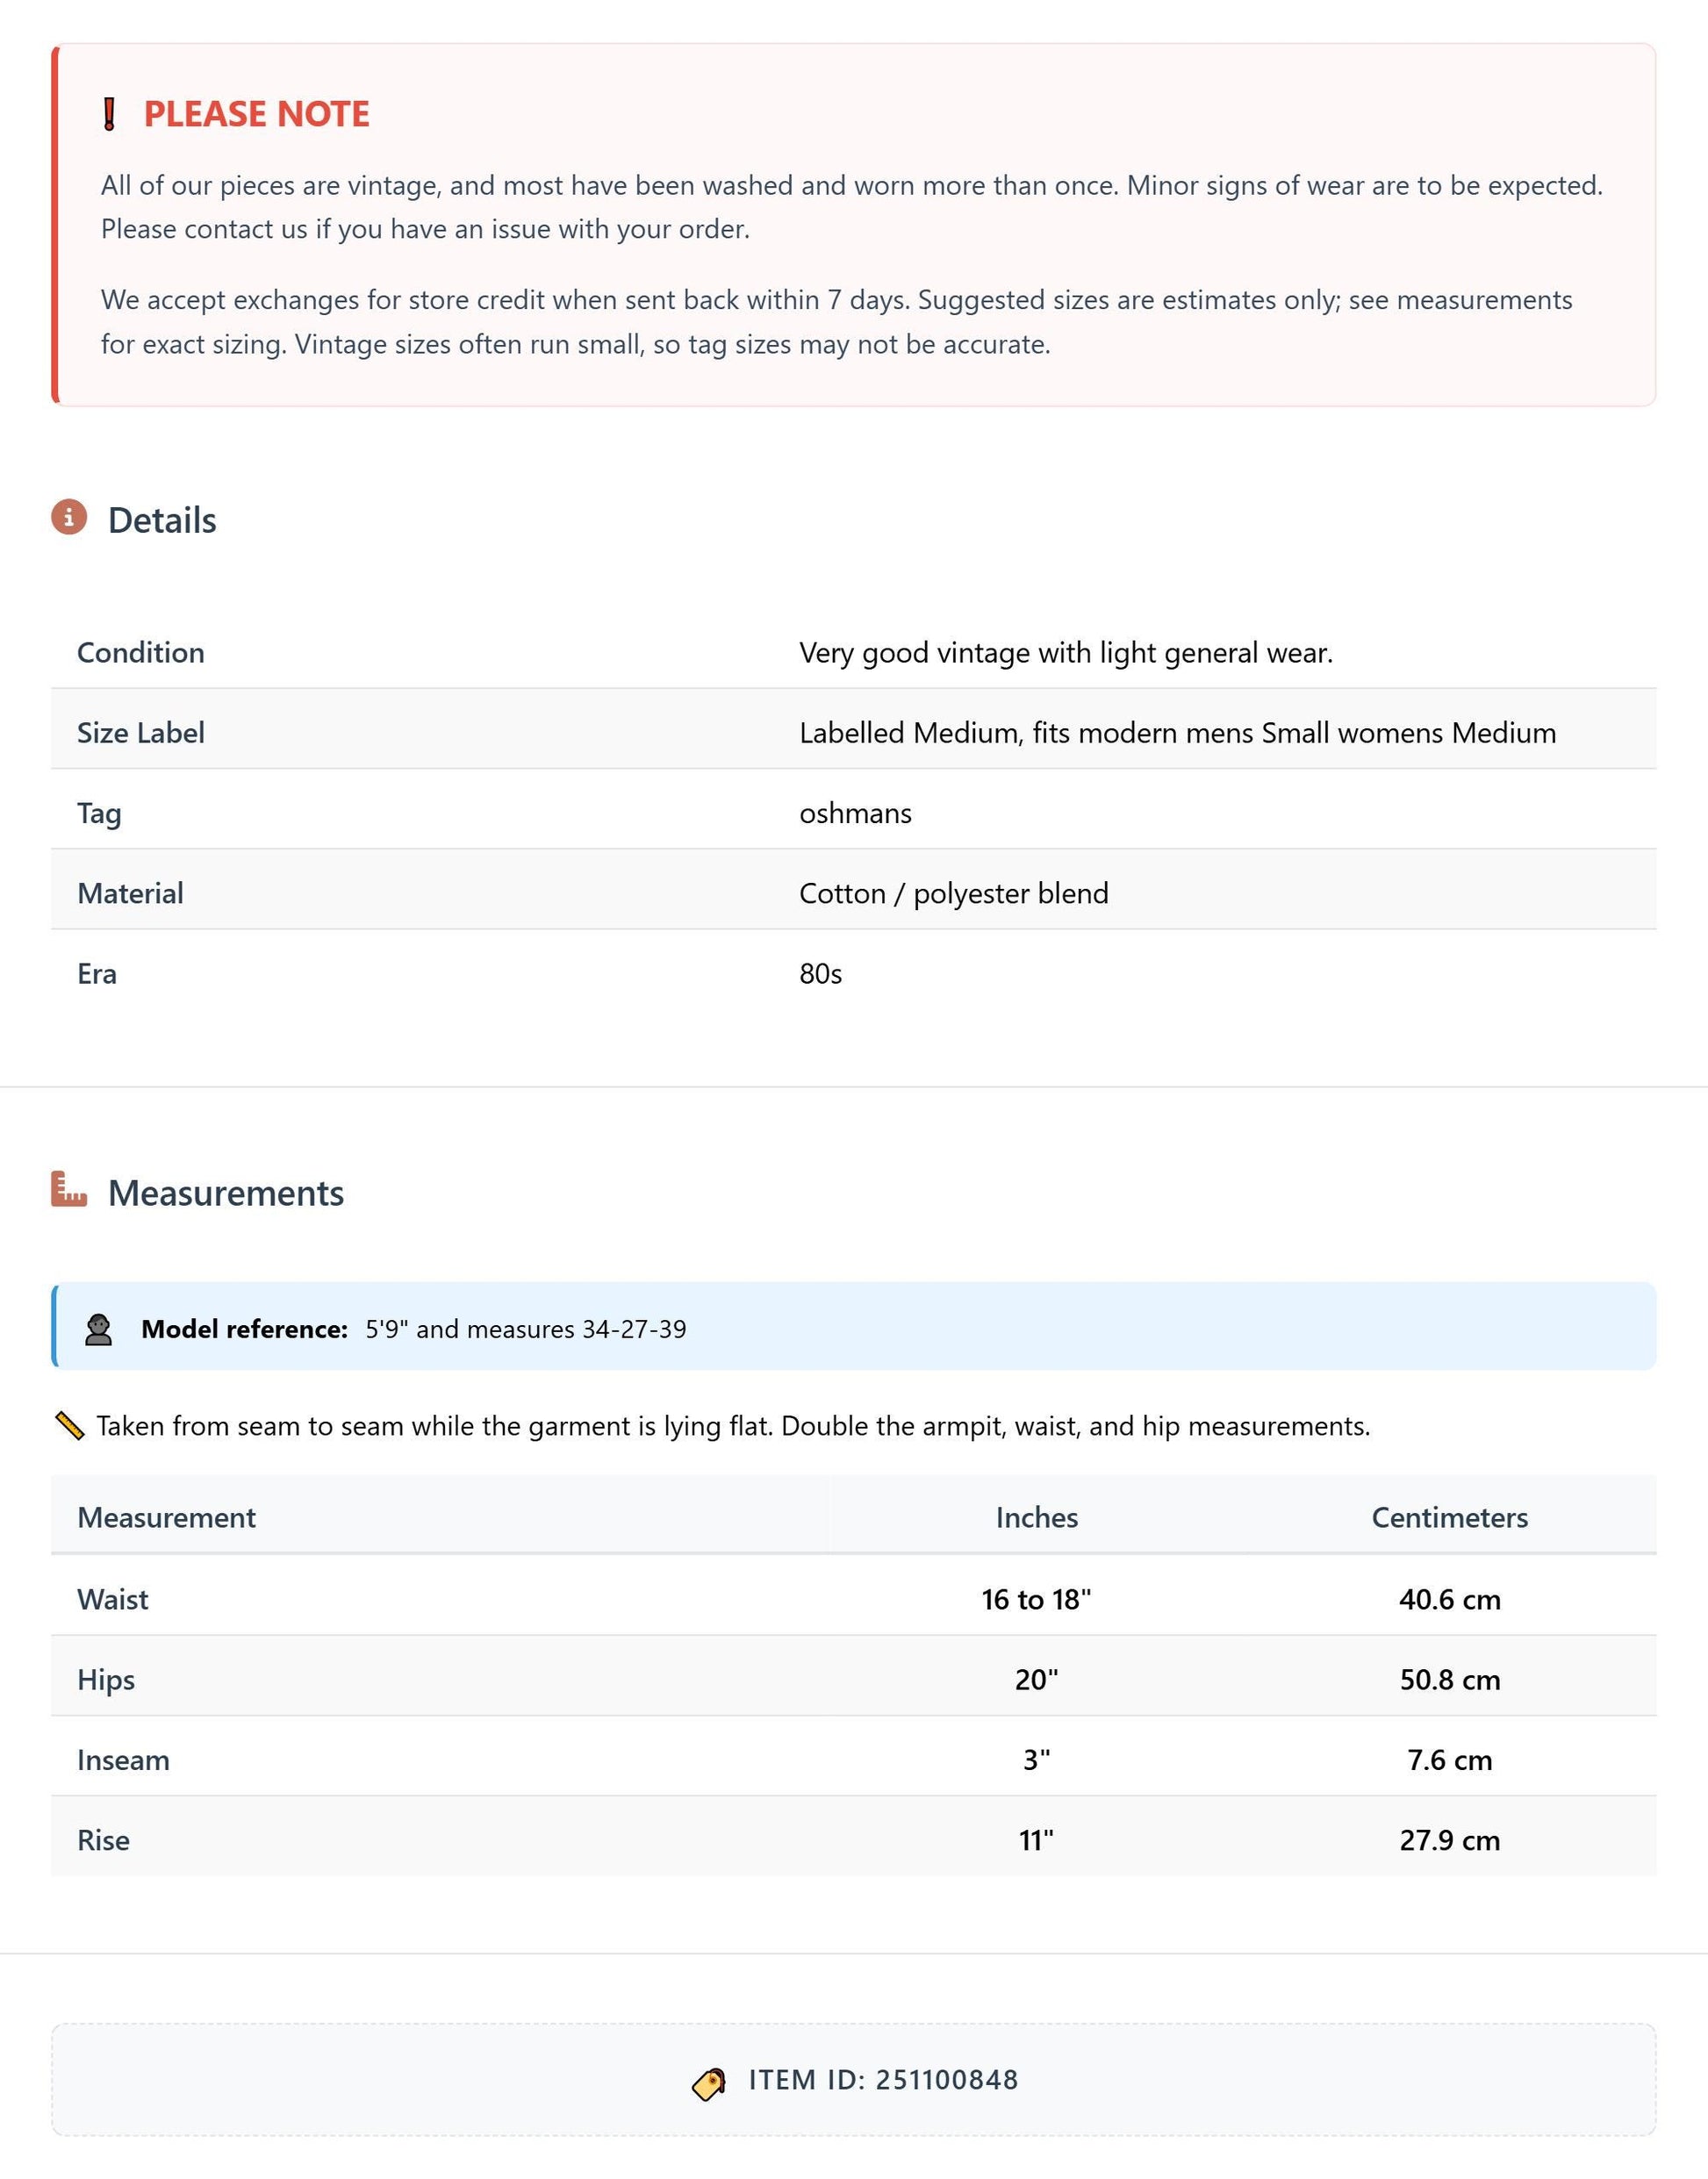The height and width of the screenshot is (2179, 1708).
Task: Click the Model reference label
Action: (x=244, y=1329)
